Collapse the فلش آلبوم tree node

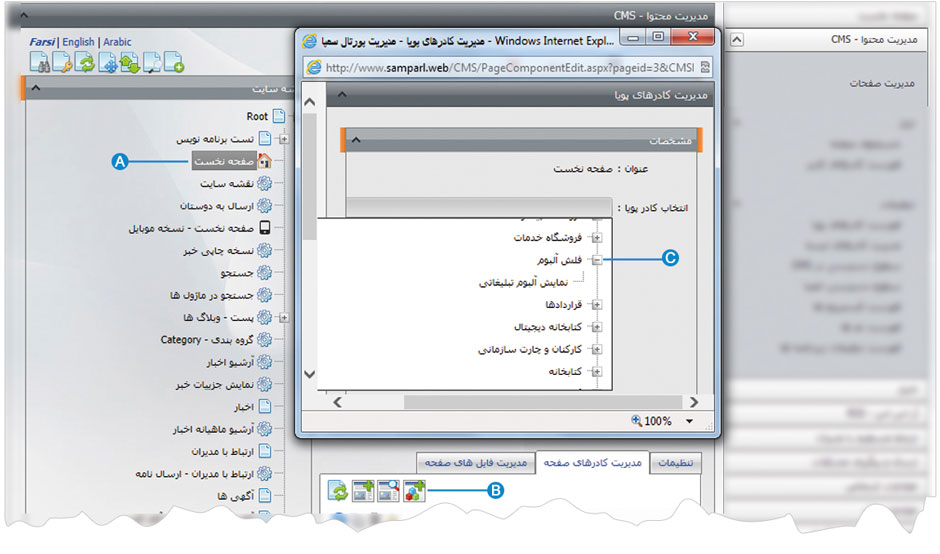click(x=597, y=260)
